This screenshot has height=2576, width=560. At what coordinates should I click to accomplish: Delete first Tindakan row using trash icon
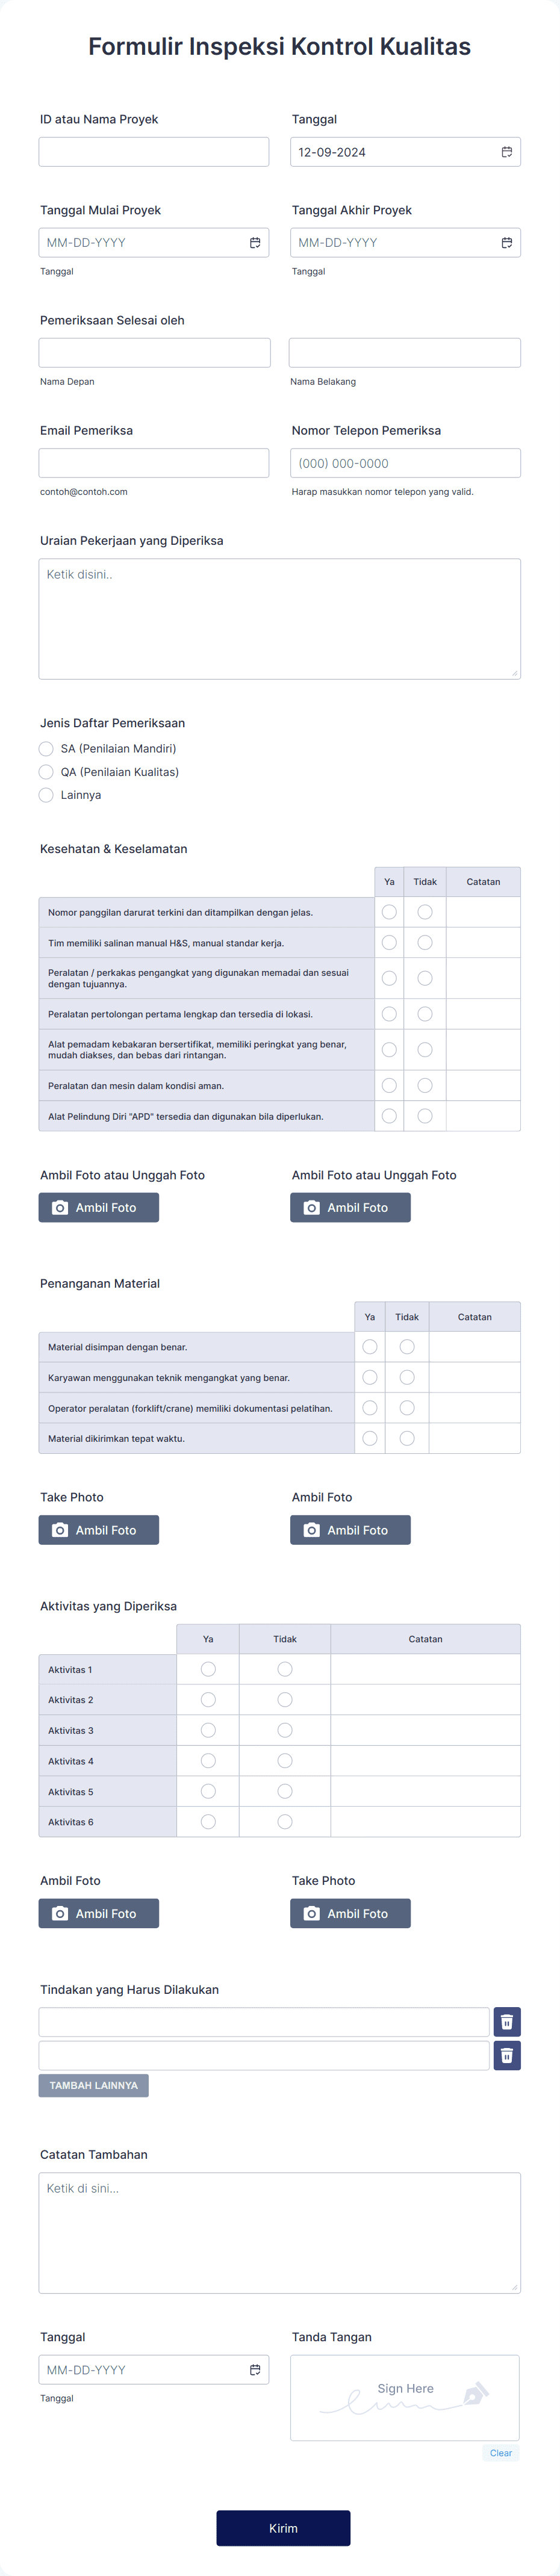coord(508,2021)
